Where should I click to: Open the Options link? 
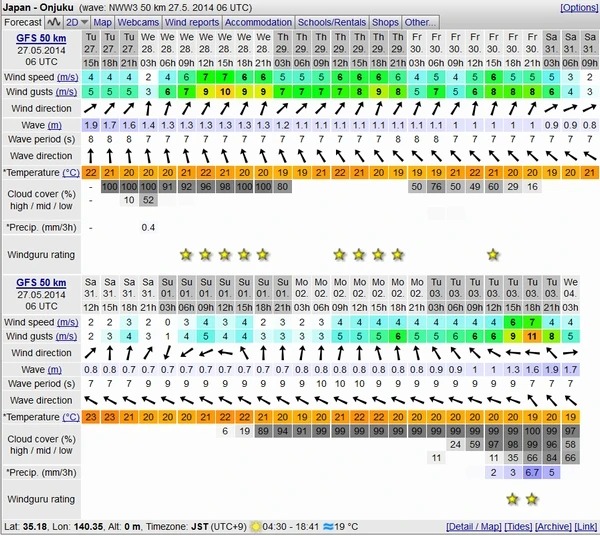pos(579,8)
